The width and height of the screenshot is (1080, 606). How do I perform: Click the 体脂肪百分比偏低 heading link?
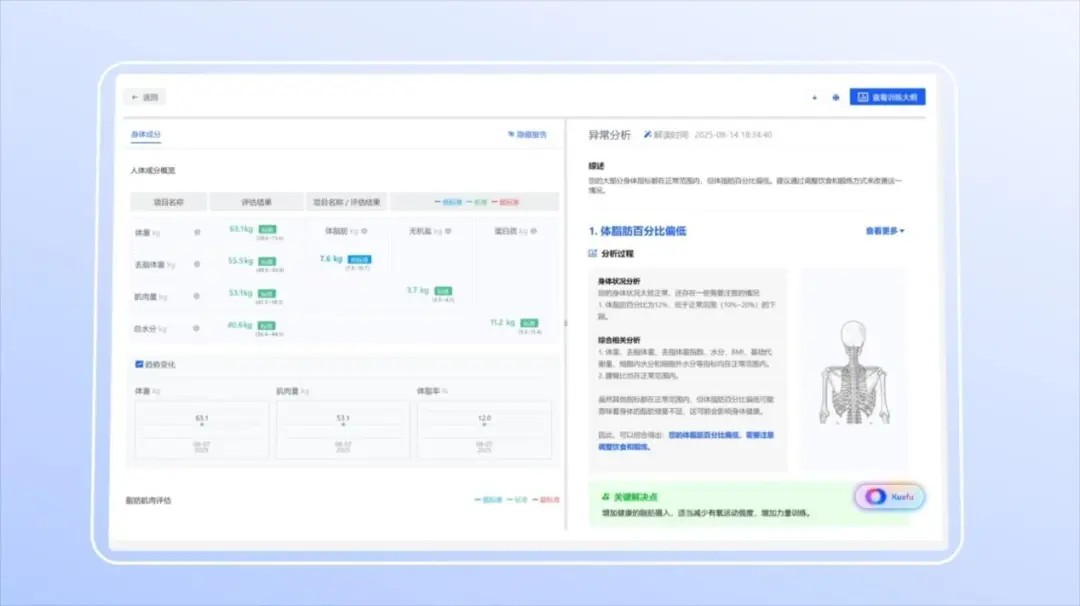click(x=637, y=231)
